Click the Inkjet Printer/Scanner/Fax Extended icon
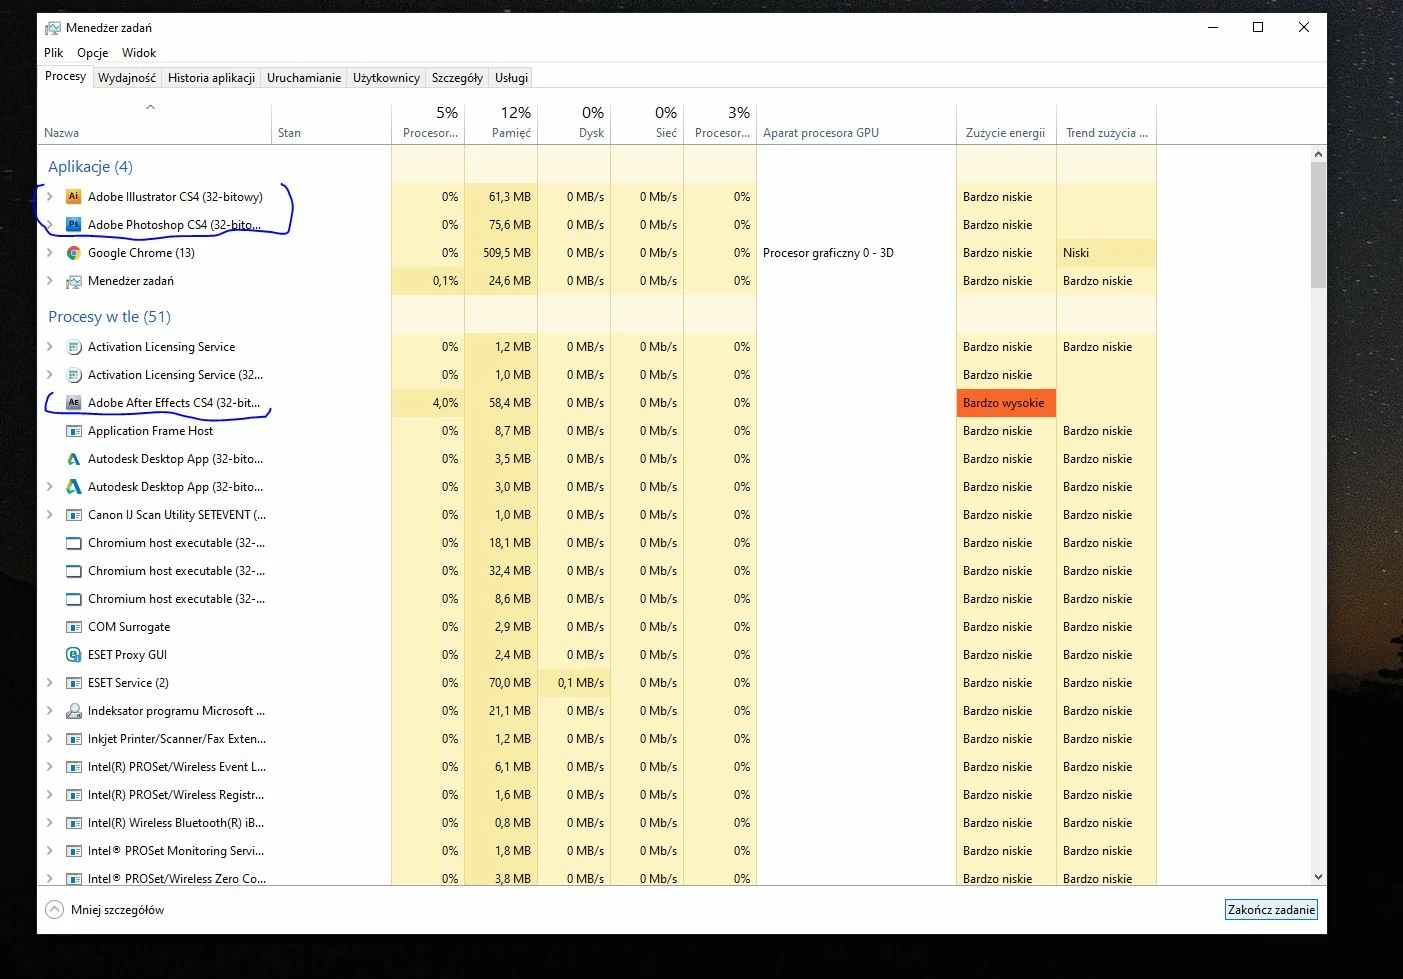The width and height of the screenshot is (1403, 979). pyautogui.click(x=73, y=739)
